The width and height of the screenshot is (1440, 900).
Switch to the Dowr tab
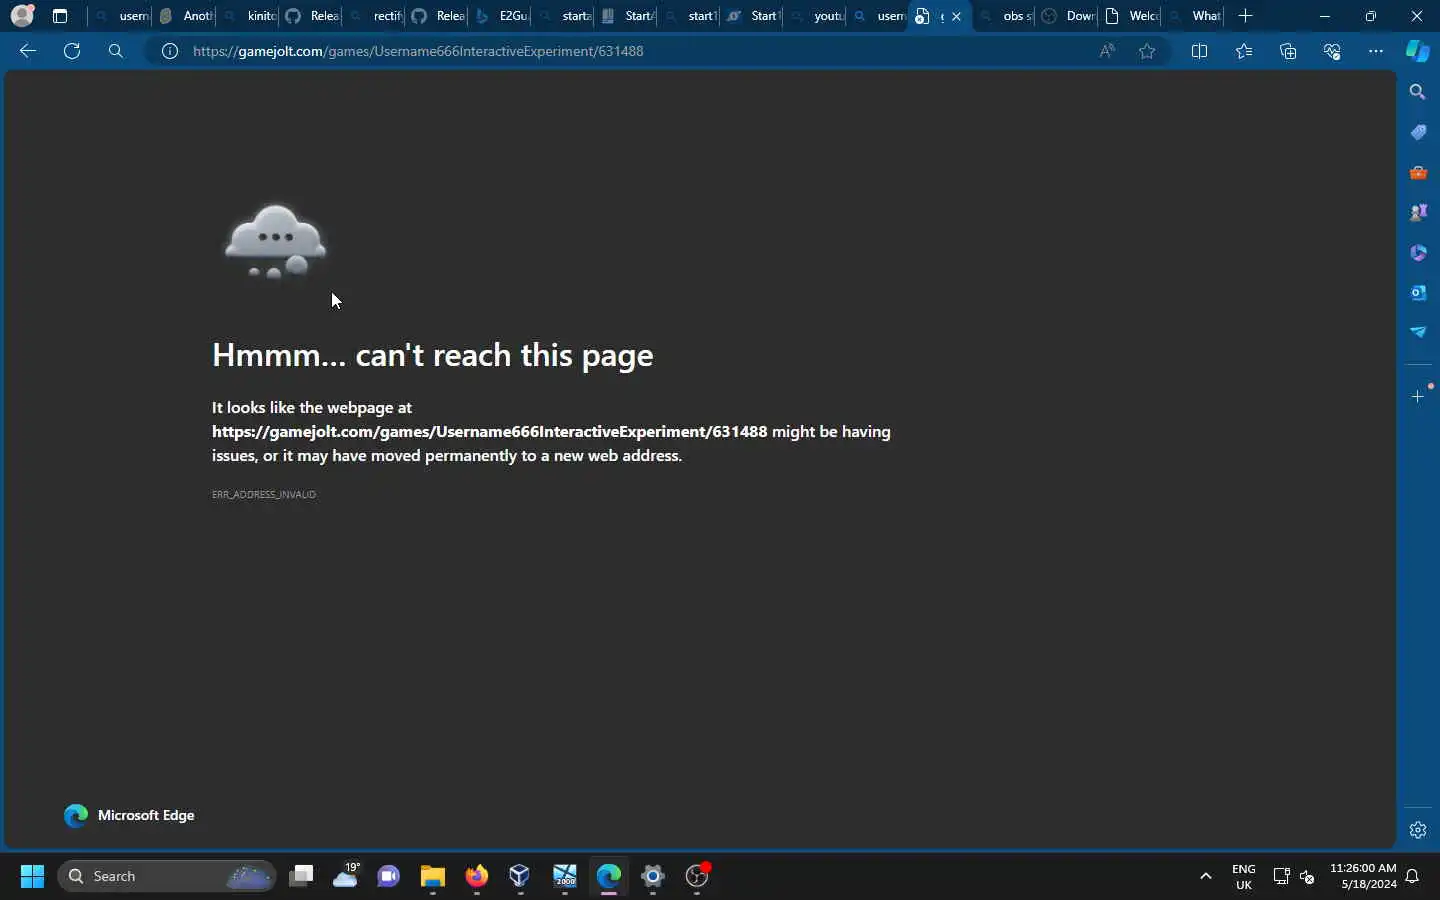coord(1068,16)
